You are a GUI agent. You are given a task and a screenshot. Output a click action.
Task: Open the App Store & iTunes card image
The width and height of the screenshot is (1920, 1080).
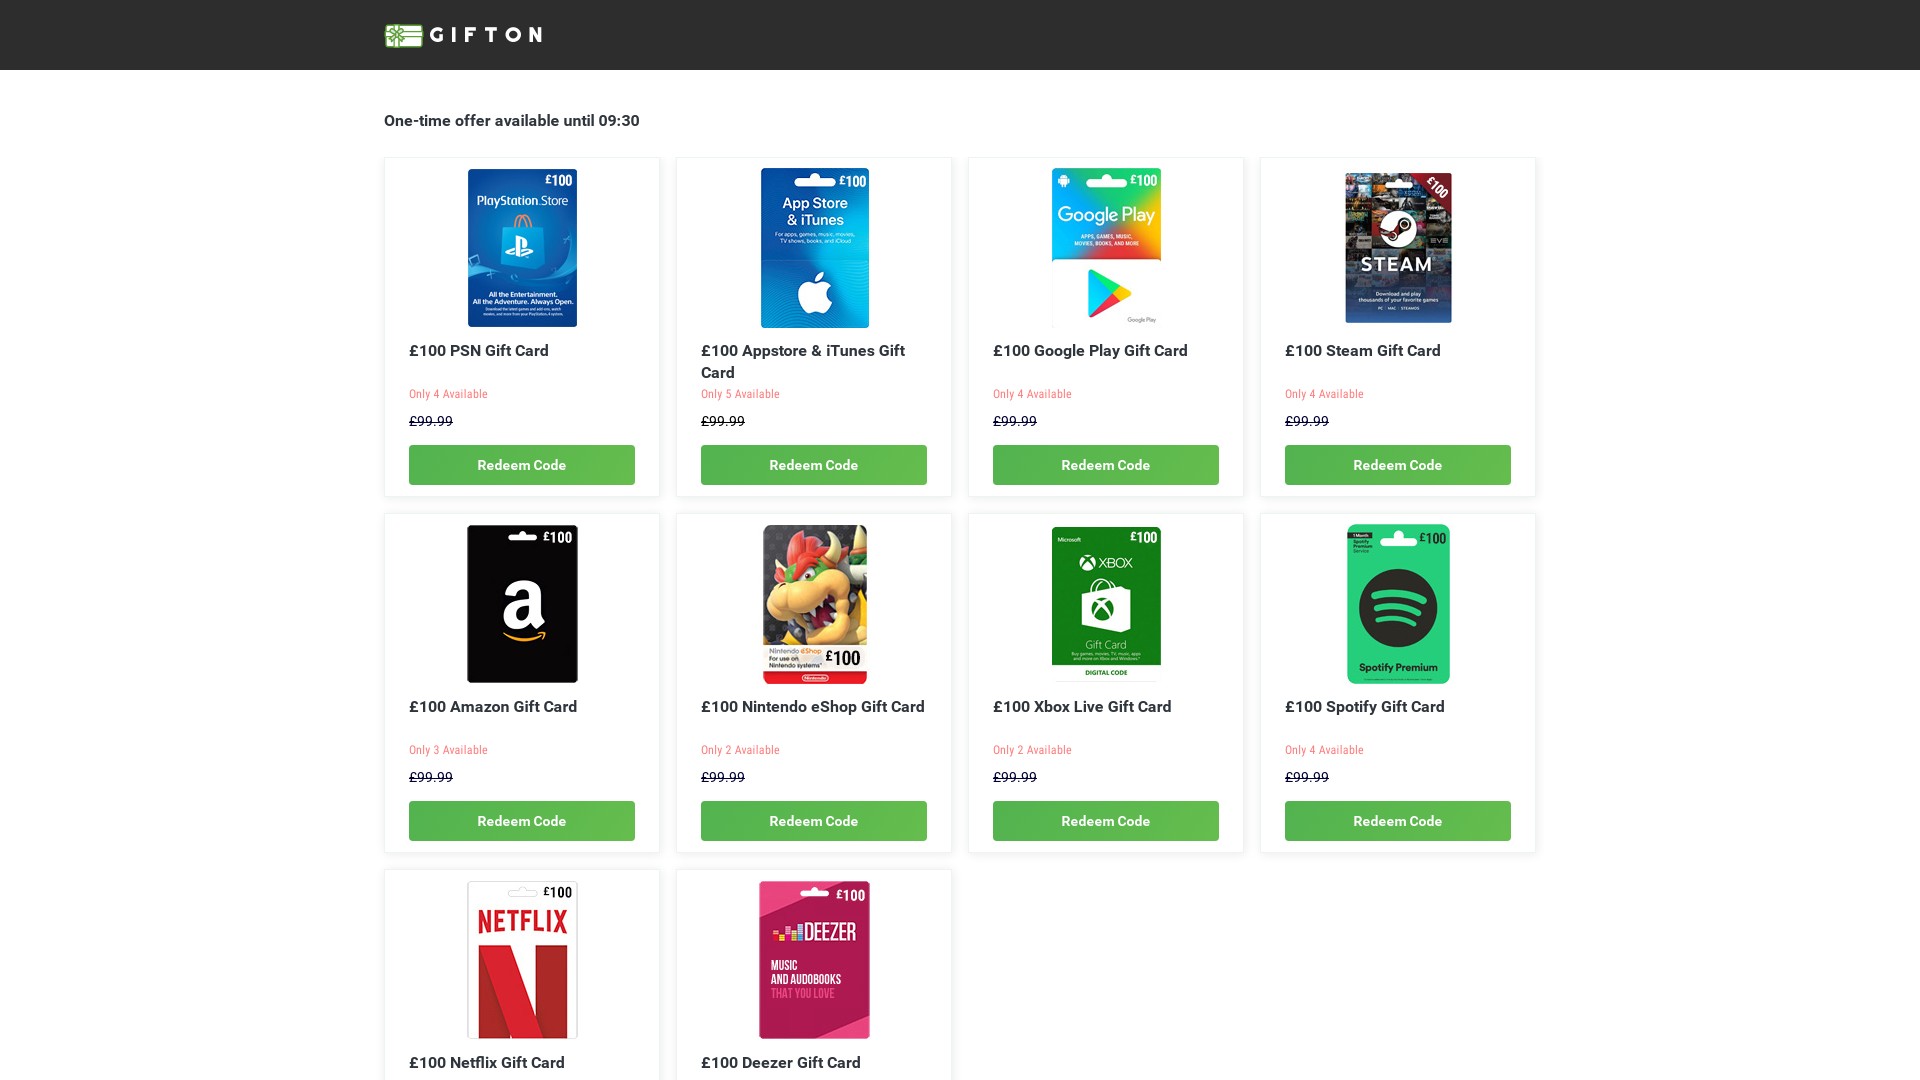click(x=814, y=248)
